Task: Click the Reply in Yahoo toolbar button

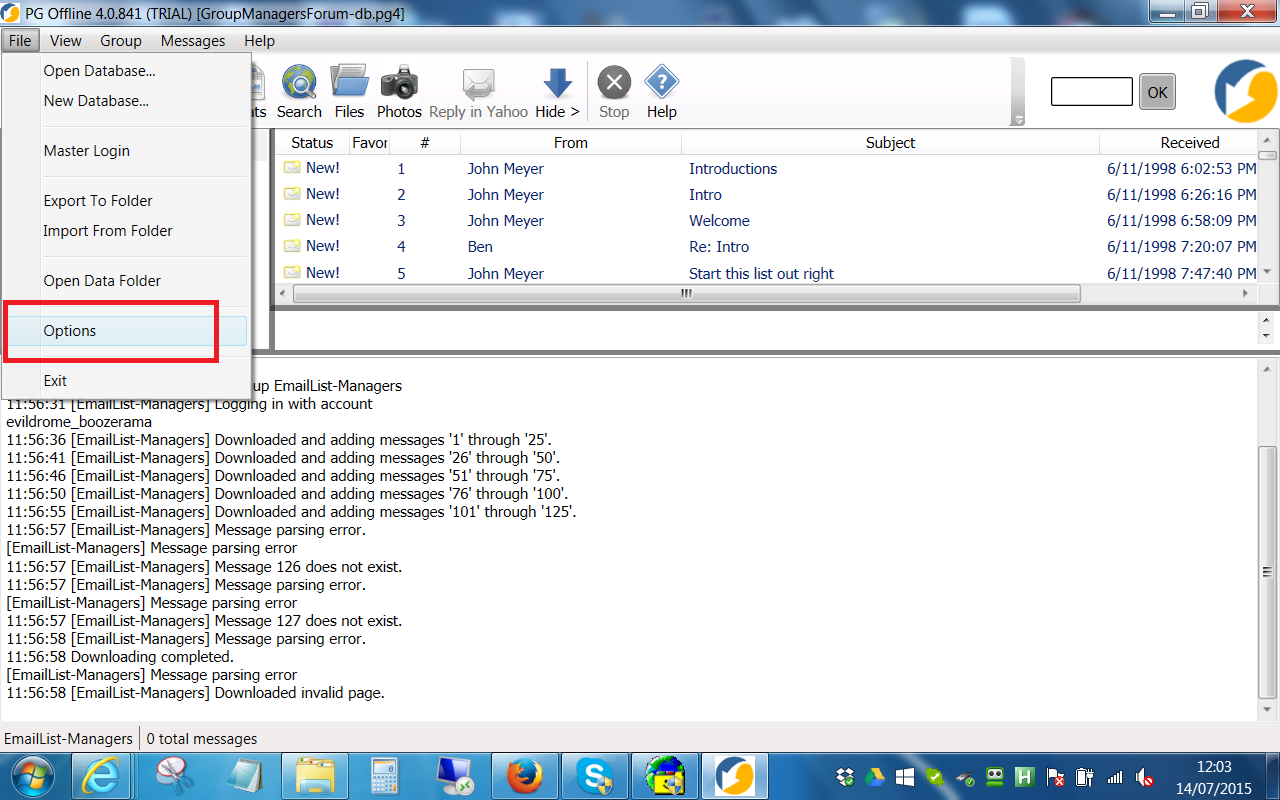Action: tap(478, 91)
